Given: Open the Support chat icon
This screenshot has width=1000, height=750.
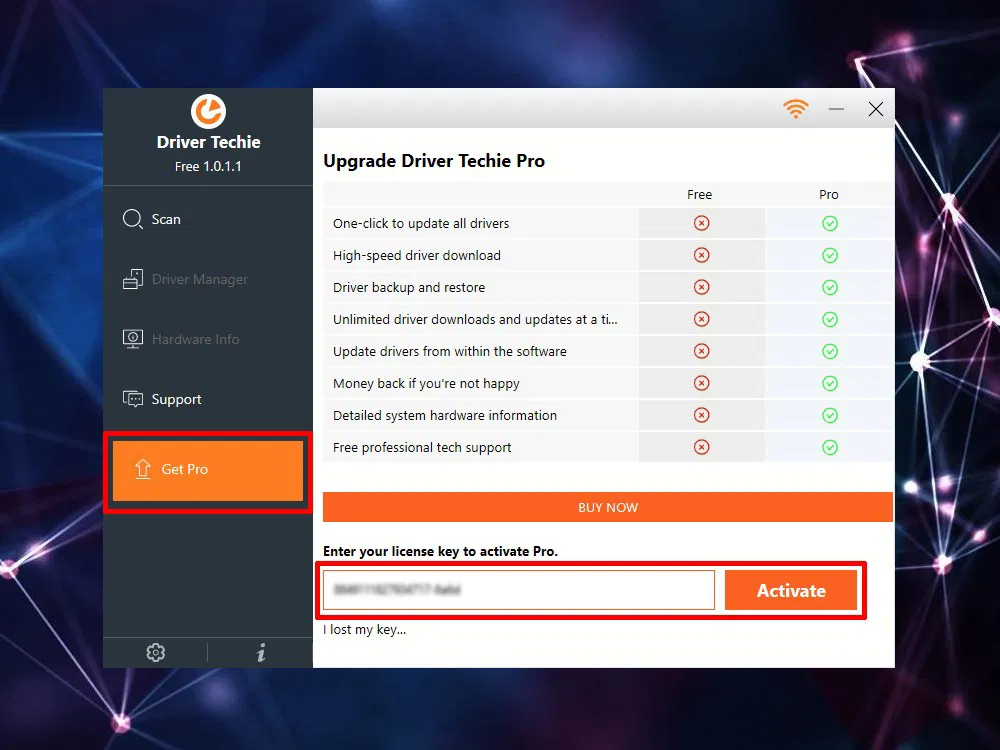Looking at the screenshot, I should pos(133,399).
